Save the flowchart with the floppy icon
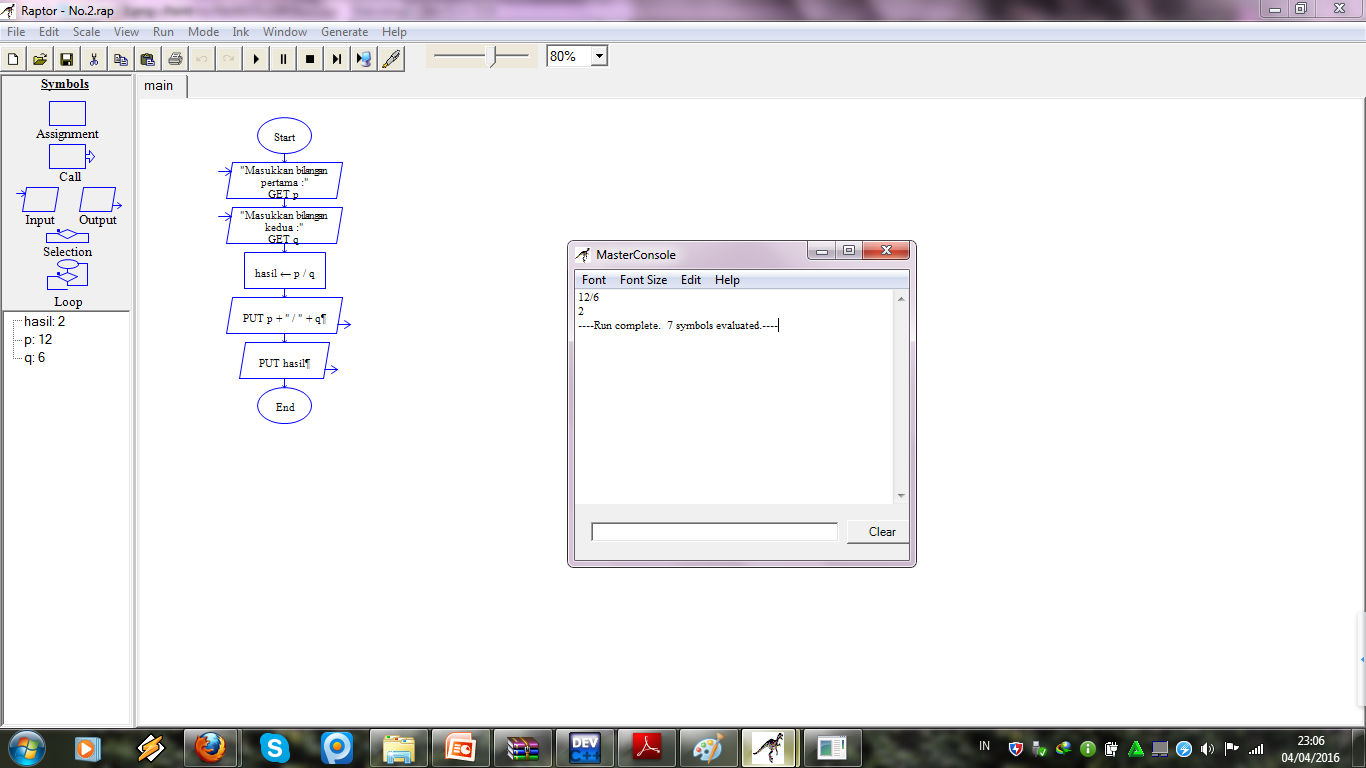Viewport: 1366px width, 768px height. (67, 59)
